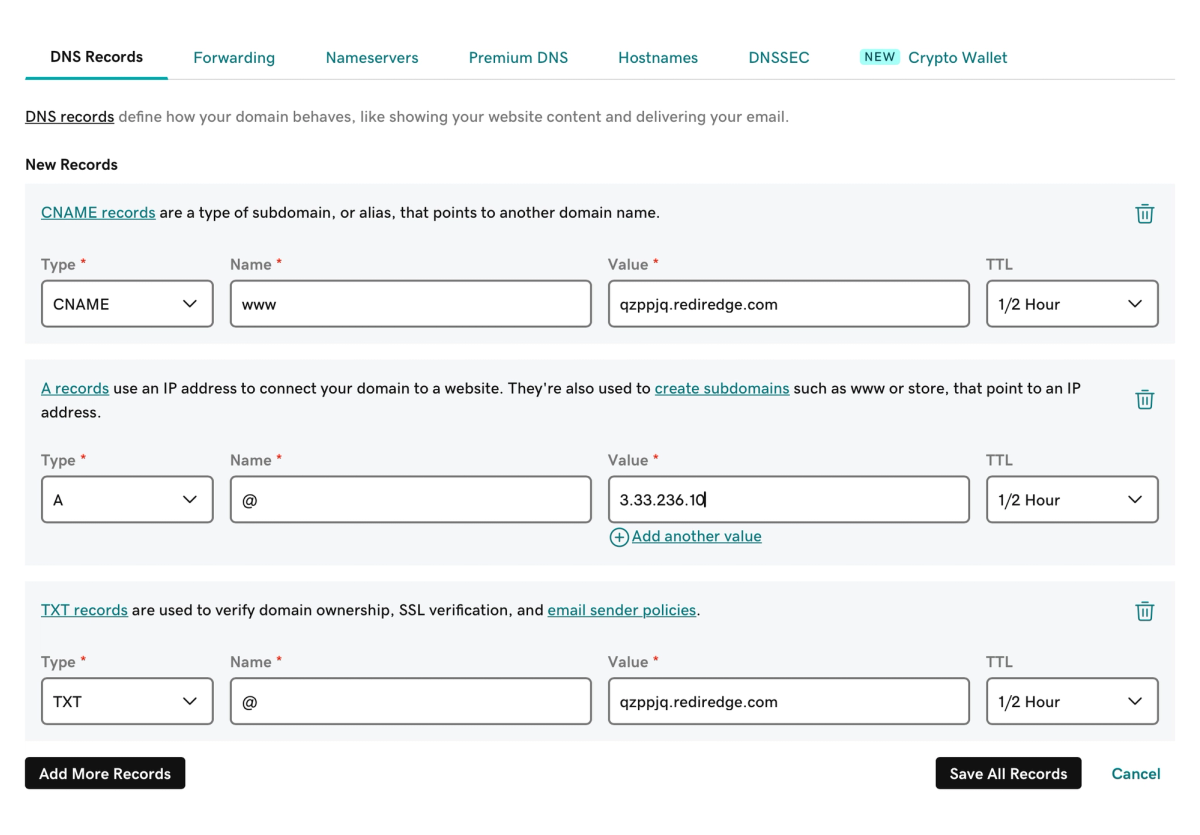Follow the CNAME records link
Viewport: 1200px width, 835px height.
pos(98,213)
